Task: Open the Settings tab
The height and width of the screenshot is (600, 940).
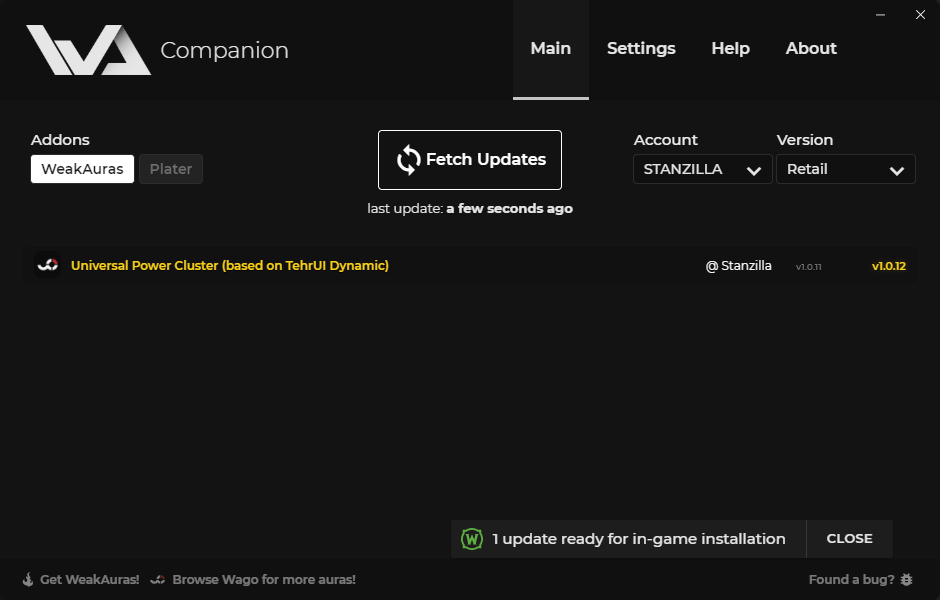Action: coord(641,49)
